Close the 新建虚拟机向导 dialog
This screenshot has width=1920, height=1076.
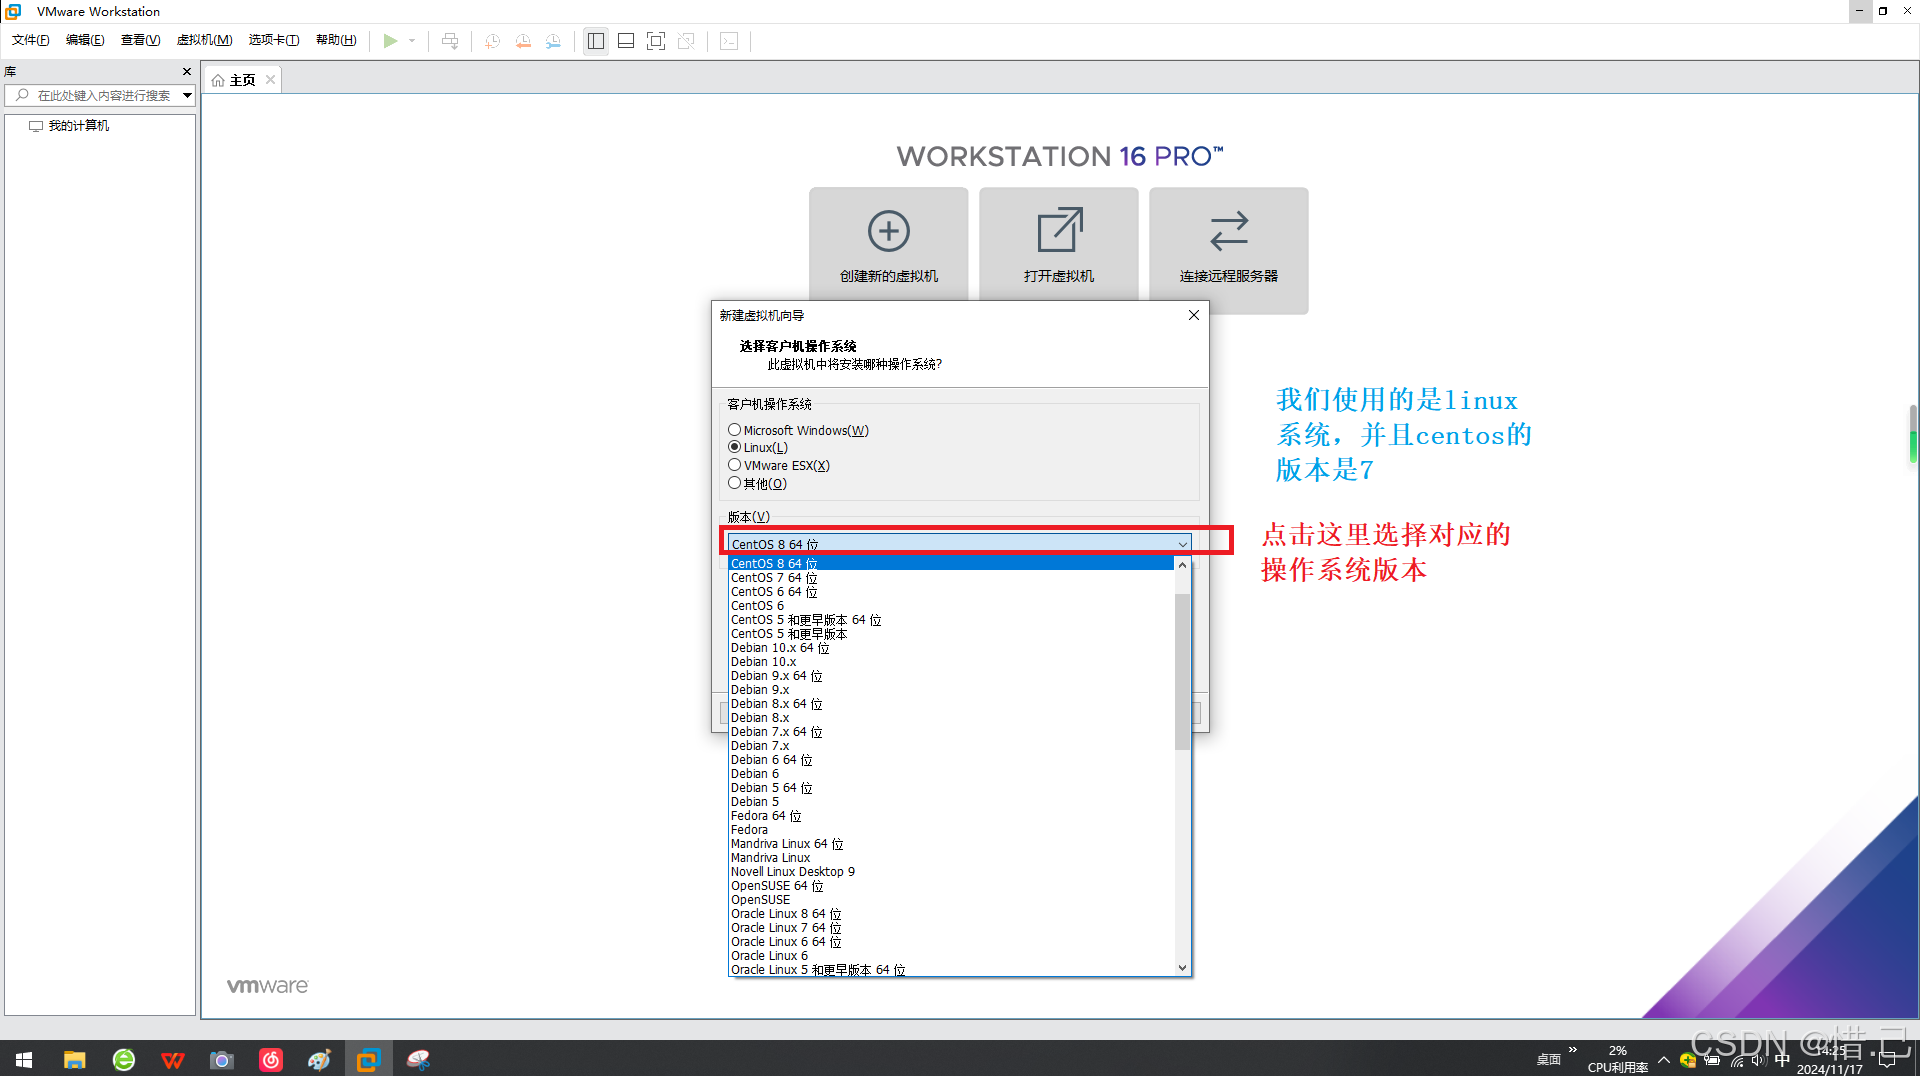tap(1193, 315)
